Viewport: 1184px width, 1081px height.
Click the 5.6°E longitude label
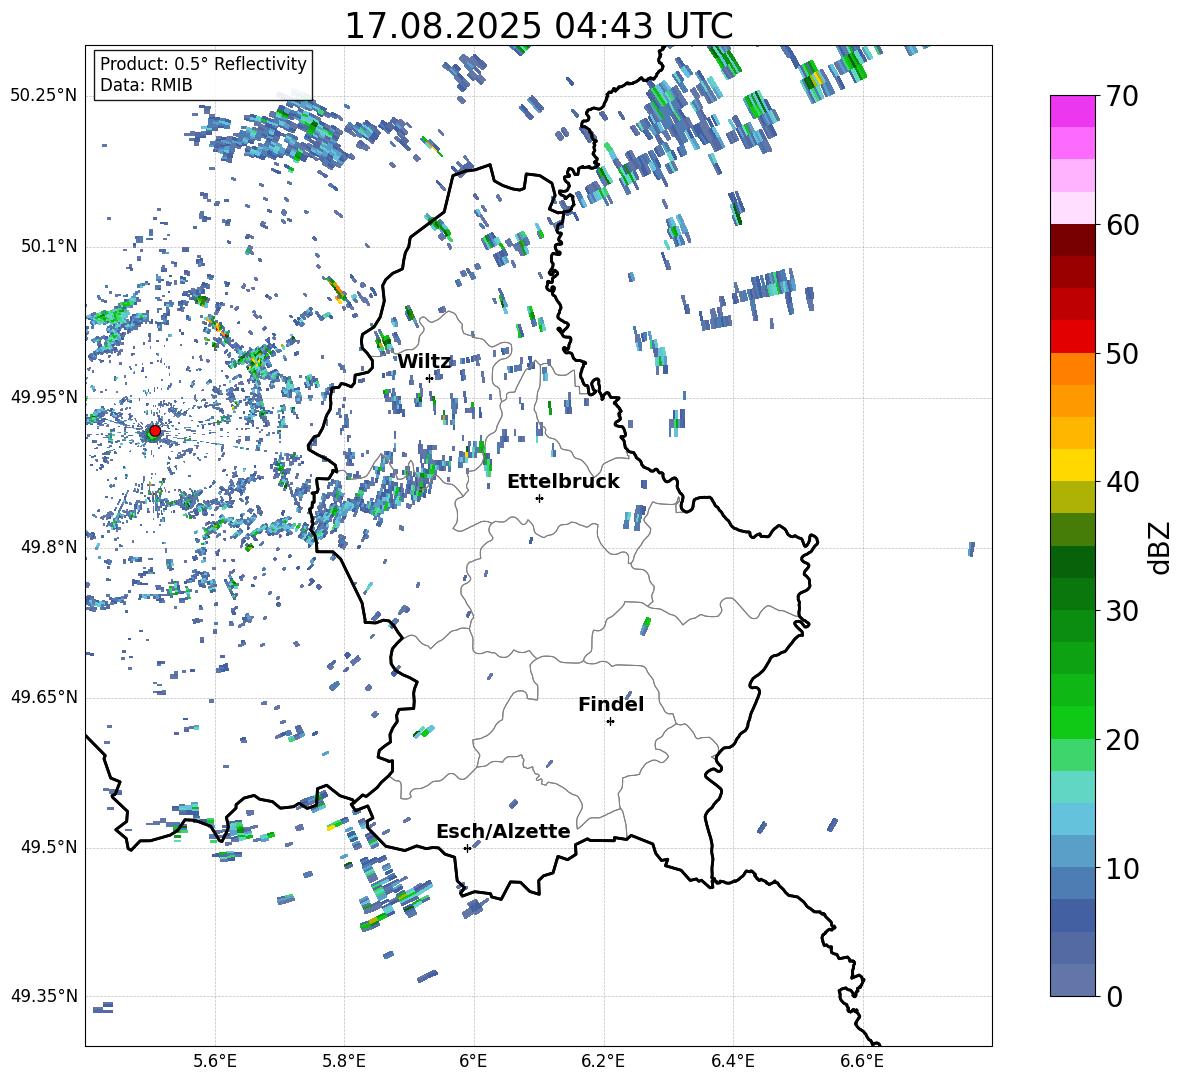pyautogui.click(x=215, y=1061)
